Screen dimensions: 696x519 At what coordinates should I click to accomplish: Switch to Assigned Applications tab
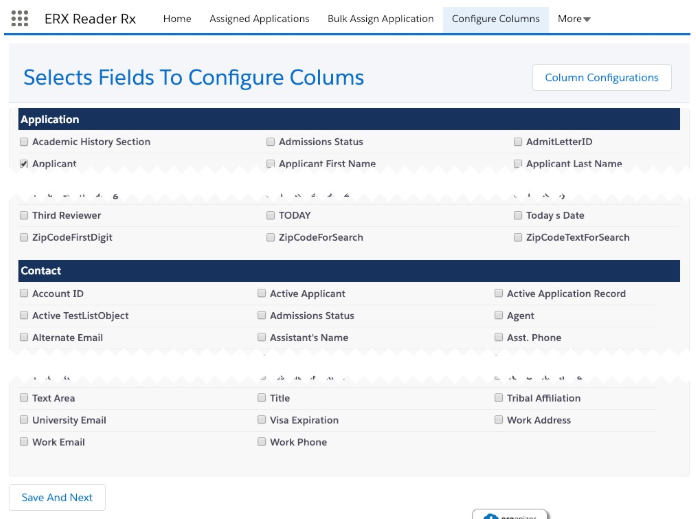(259, 19)
